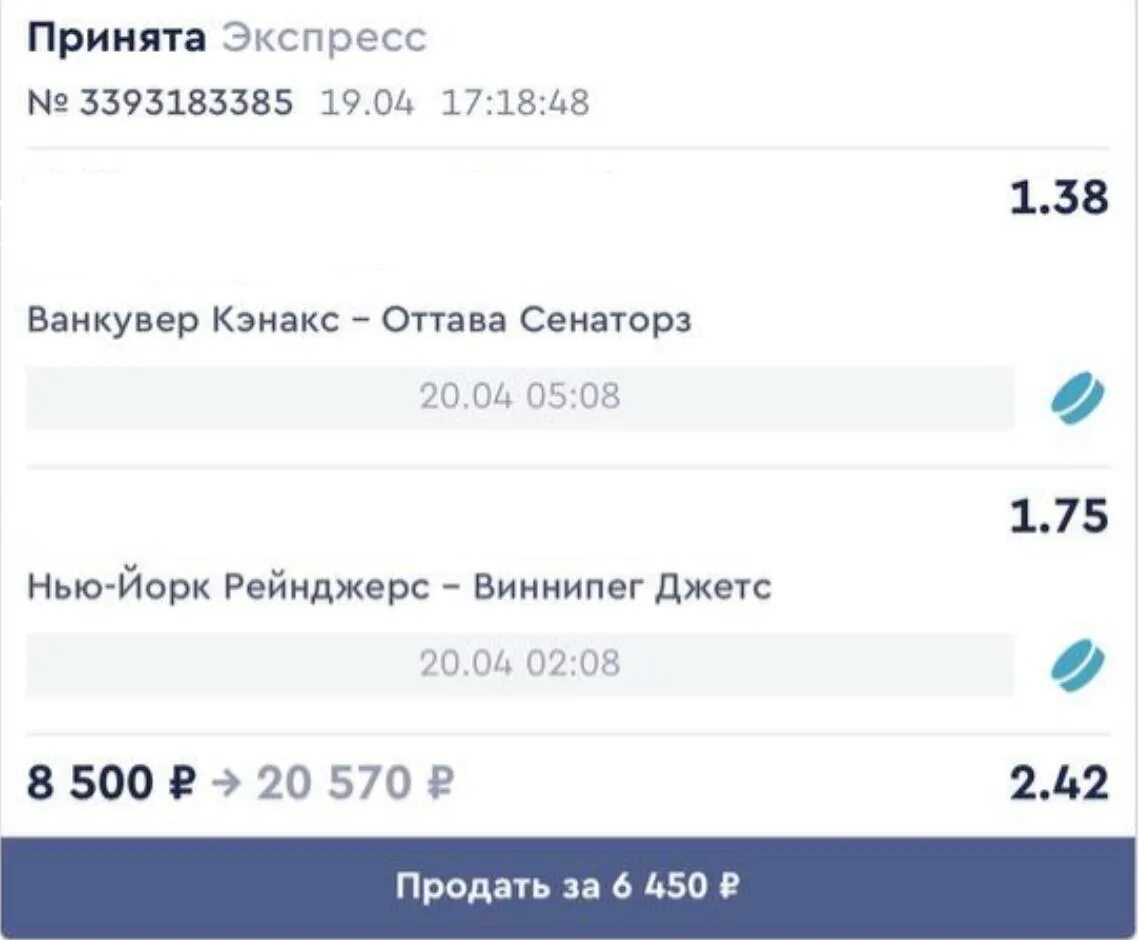The image size is (1138, 940).
Task: Click the 1.75 odds value
Action: click(x=1060, y=516)
